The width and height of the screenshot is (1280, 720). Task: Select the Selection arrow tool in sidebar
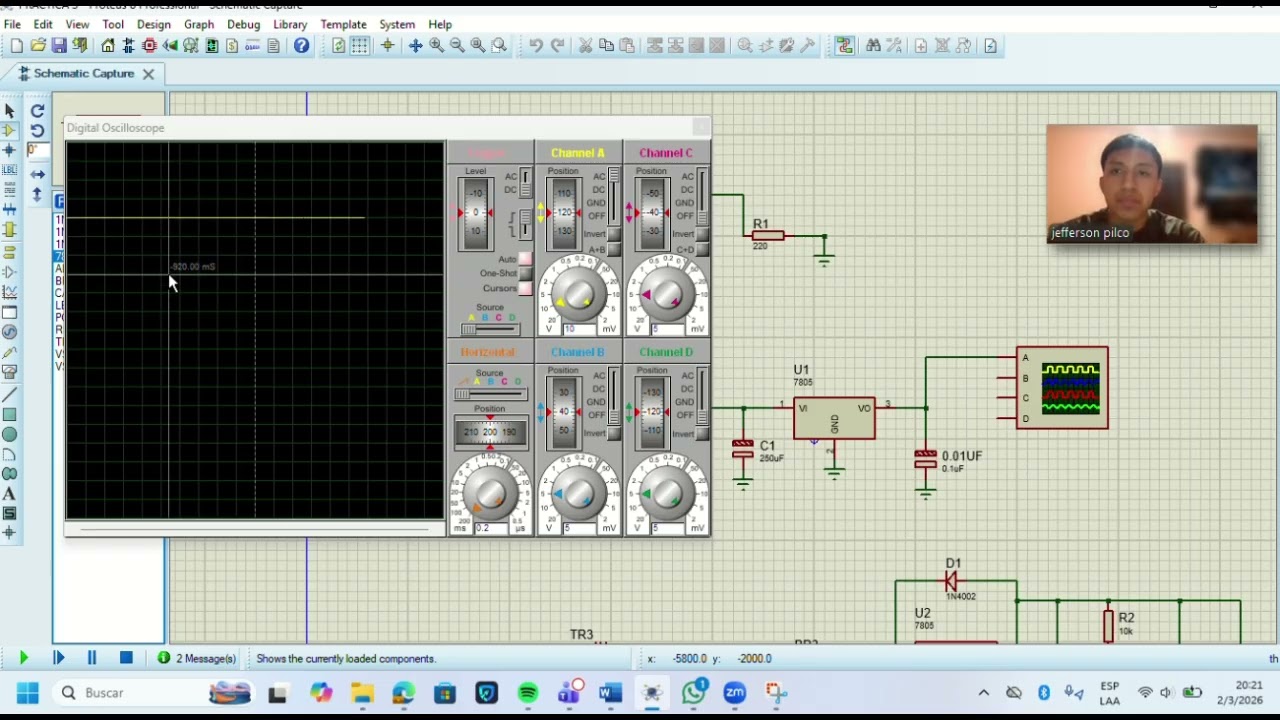(x=9, y=111)
